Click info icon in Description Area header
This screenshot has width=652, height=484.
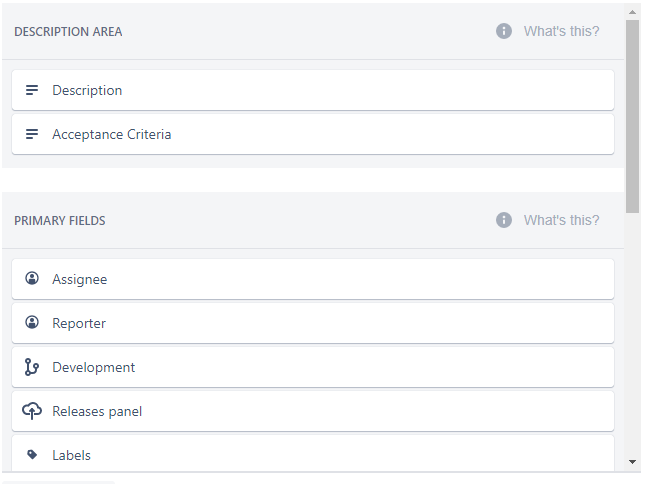tap(504, 31)
